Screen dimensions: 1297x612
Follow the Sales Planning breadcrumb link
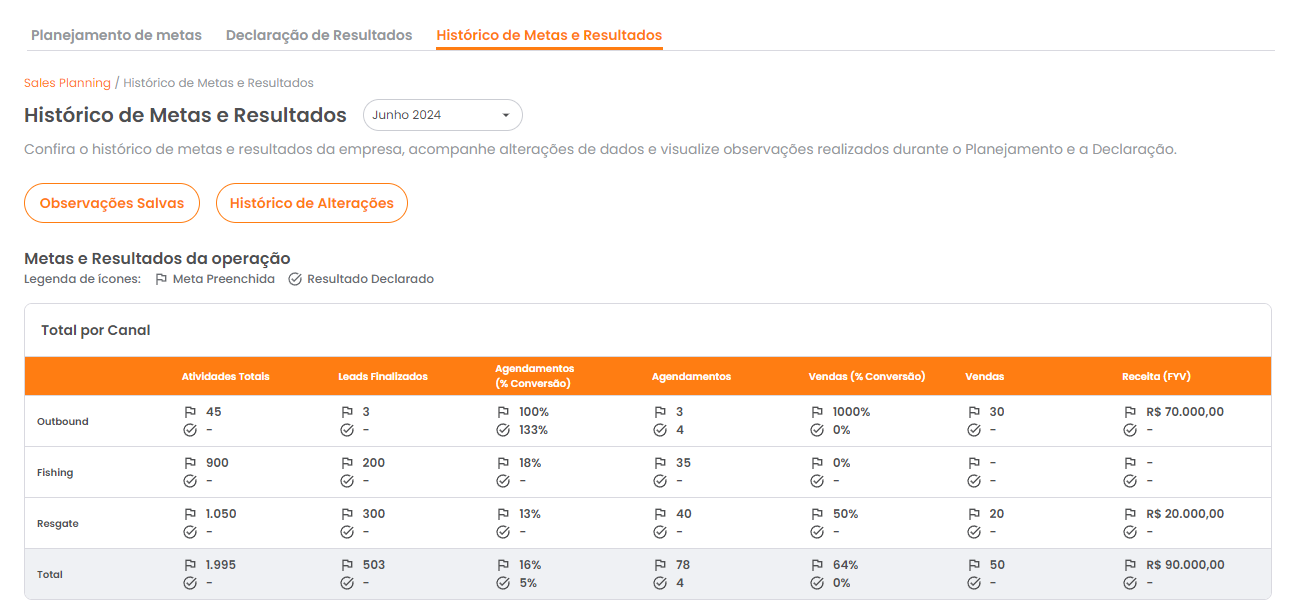tap(67, 83)
